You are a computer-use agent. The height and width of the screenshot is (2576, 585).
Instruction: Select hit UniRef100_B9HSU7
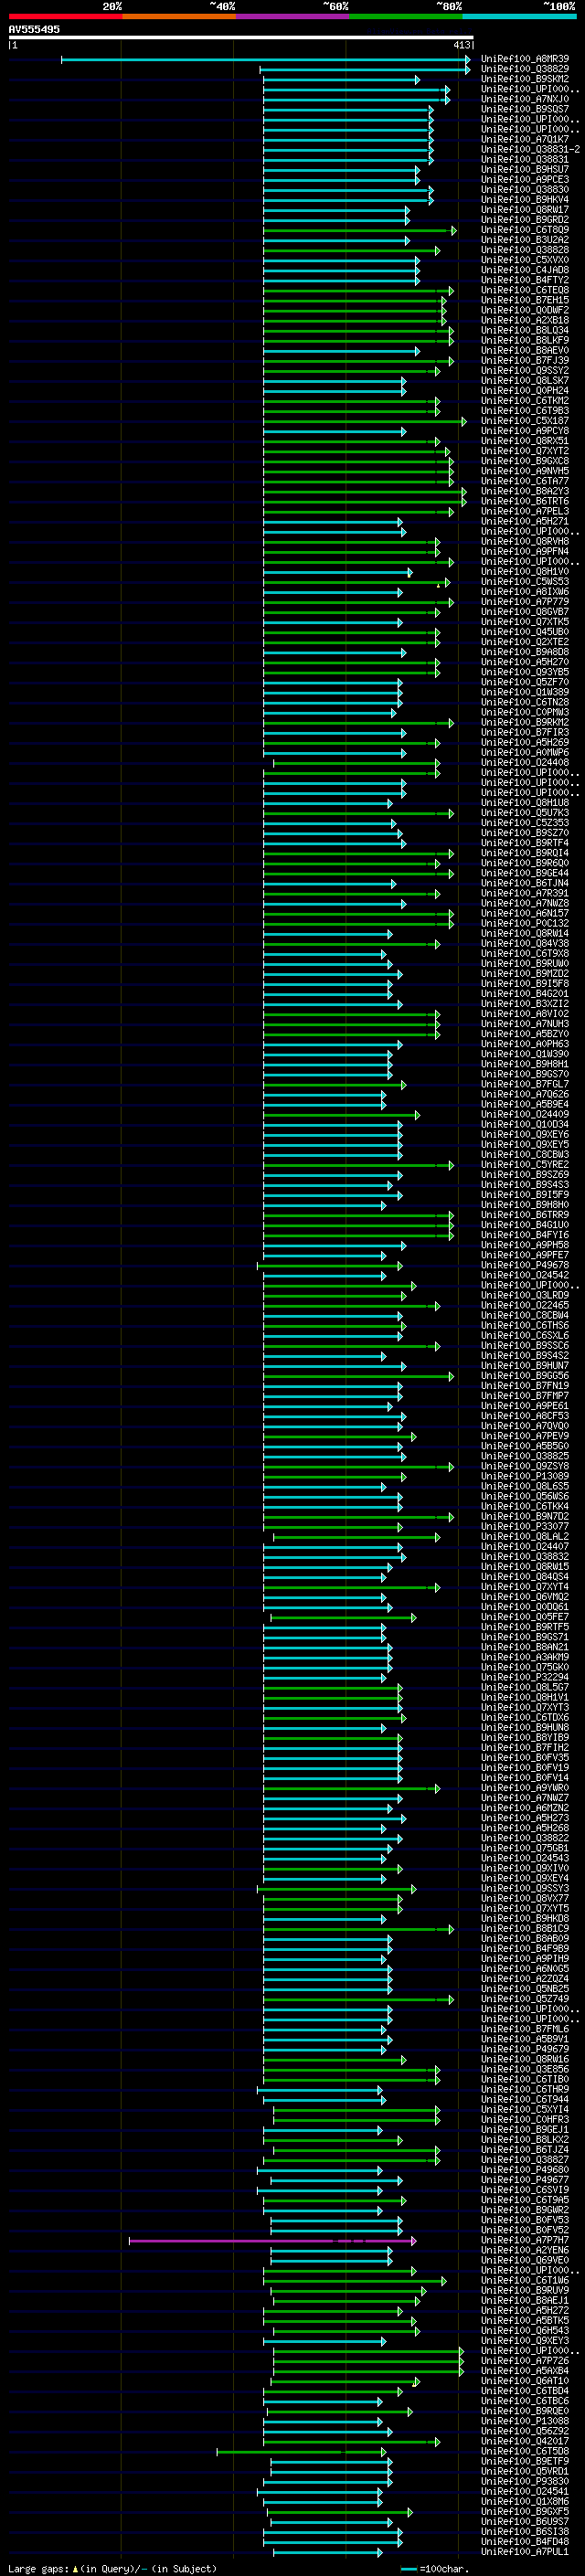click(525, 170)
